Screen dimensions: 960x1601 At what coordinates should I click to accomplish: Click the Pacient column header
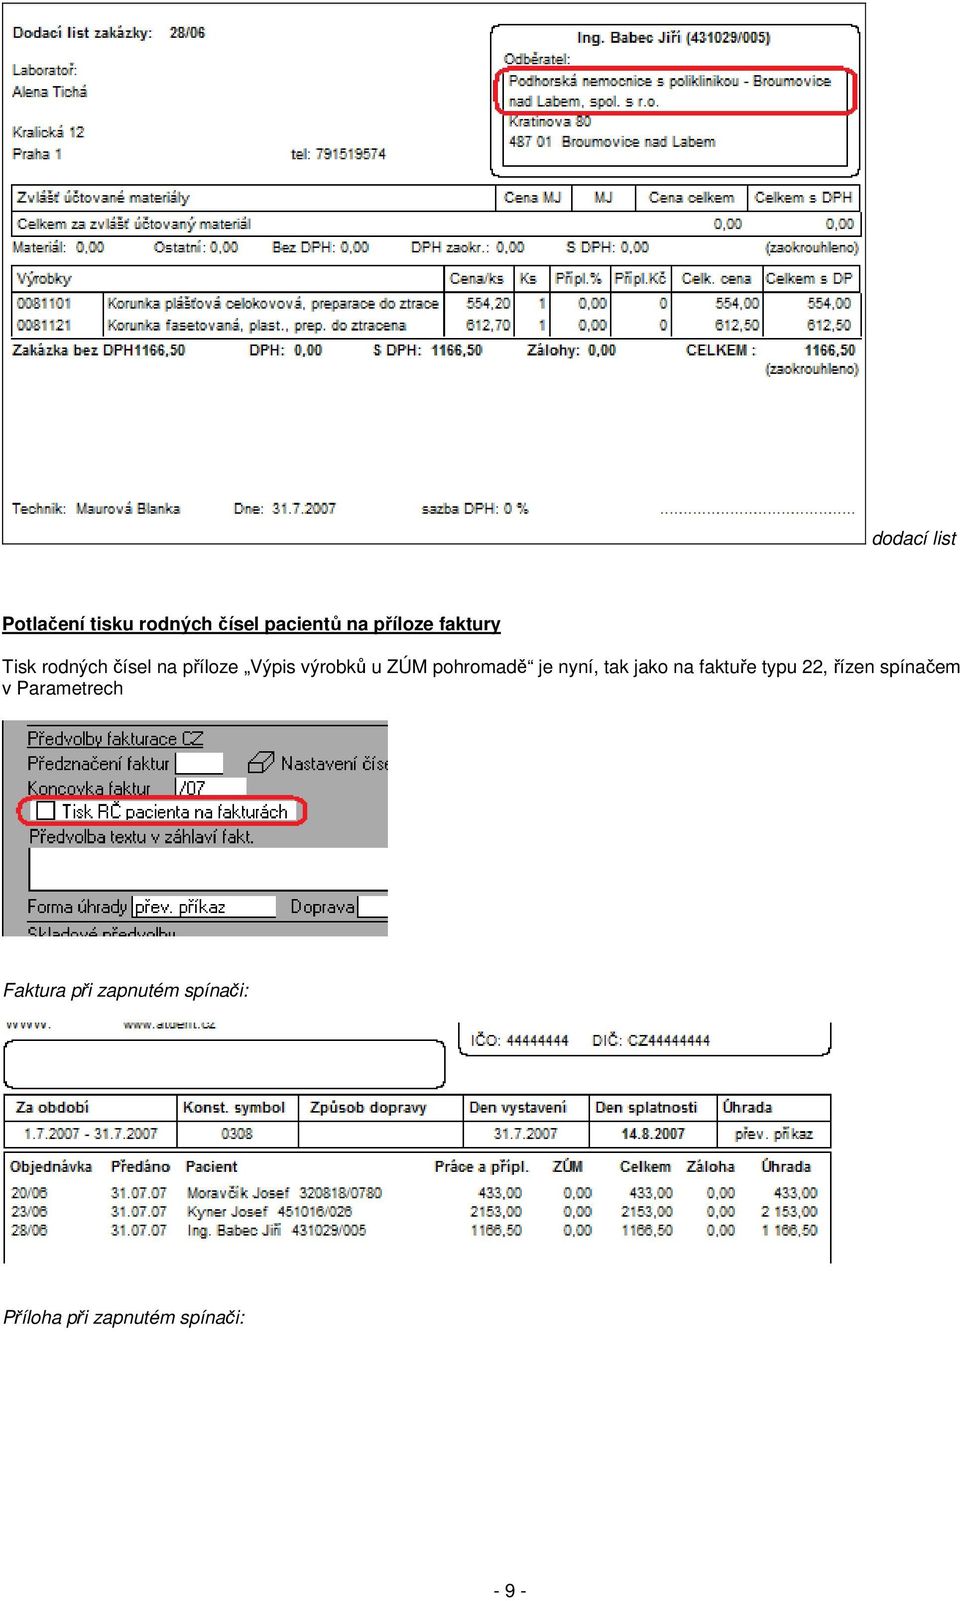[x=212, y=1167]
